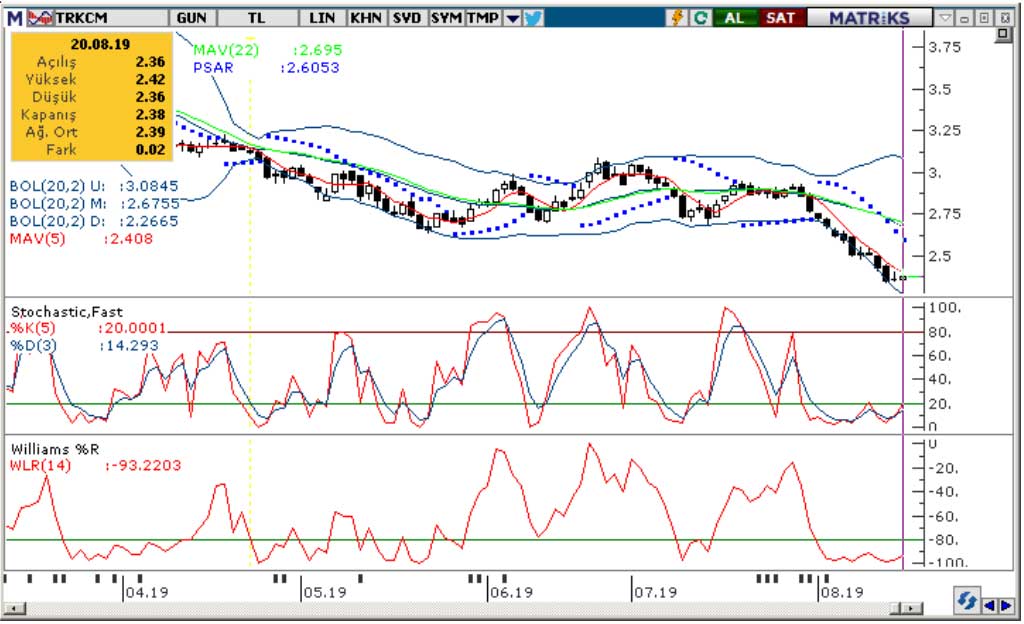Image resolution: width=1024 pixels, height=624 pixels.
Task: Click the PSAR value 2.6053
Action: pyautogui.click(x=310, y=67)
